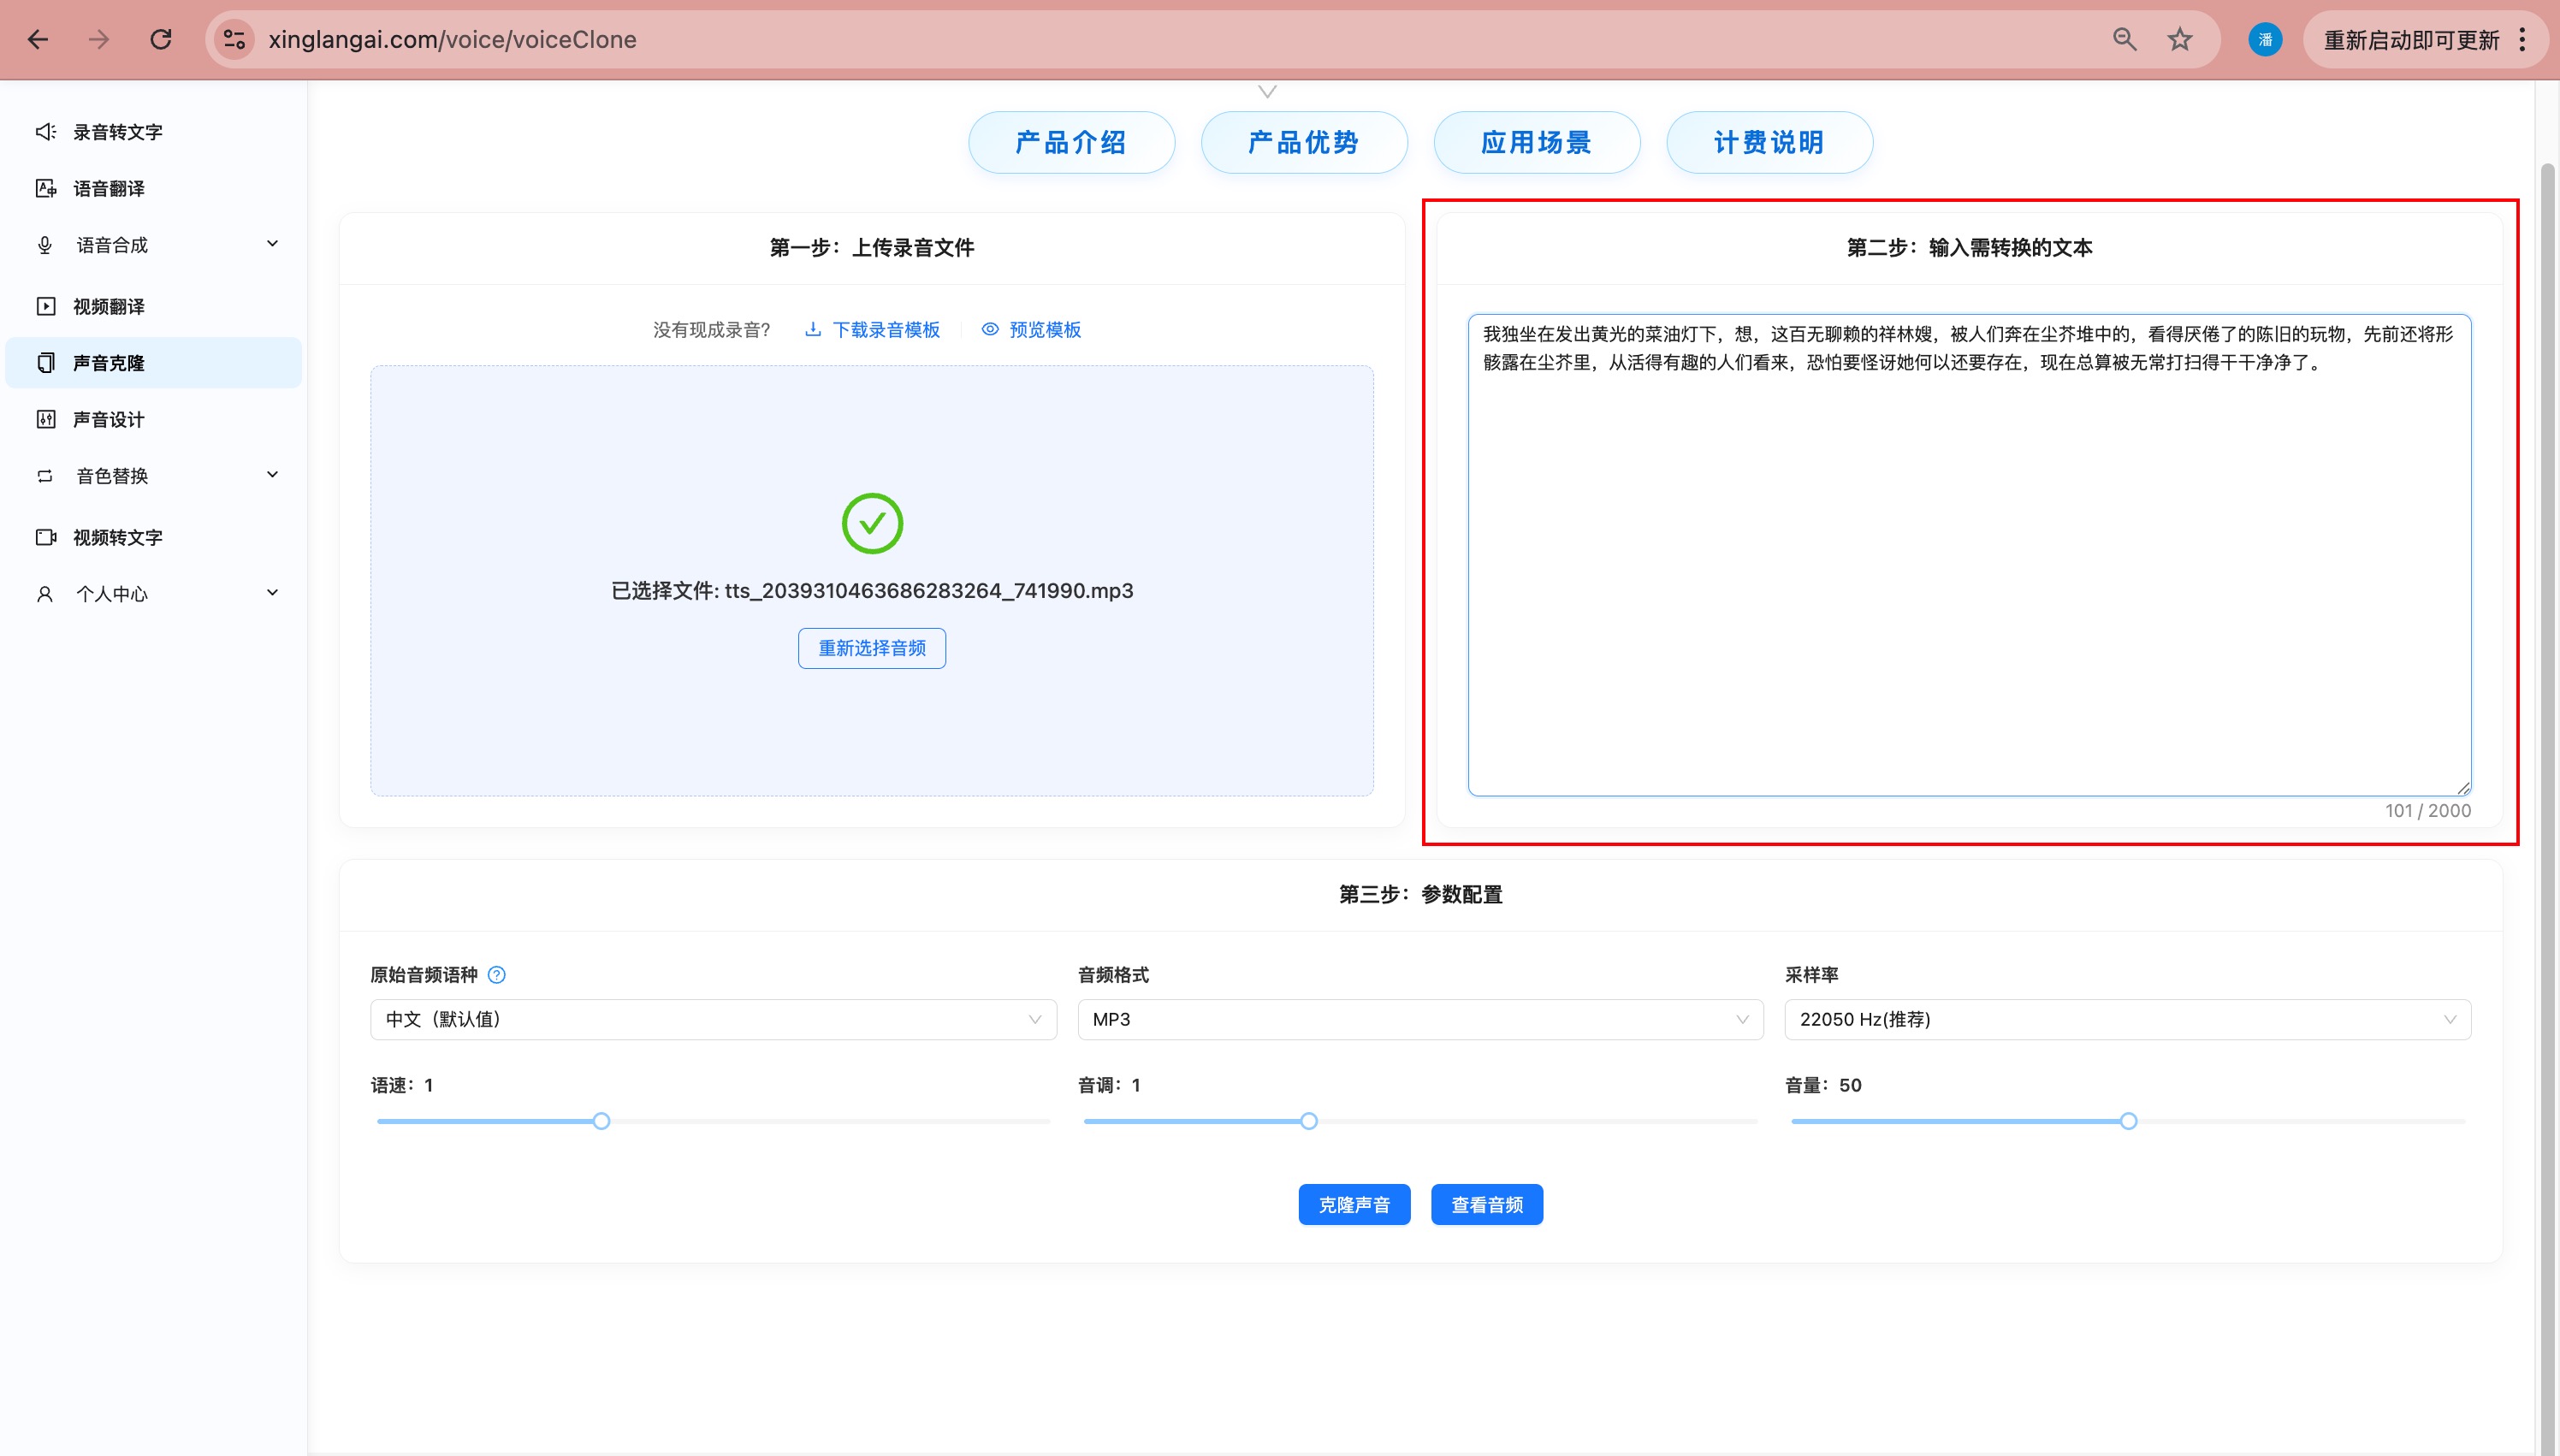The width and height of the screenshot is (2560, 1456).
Task: Click the 第一步：上传录音文件 heading
Action: tap(872, 248)
